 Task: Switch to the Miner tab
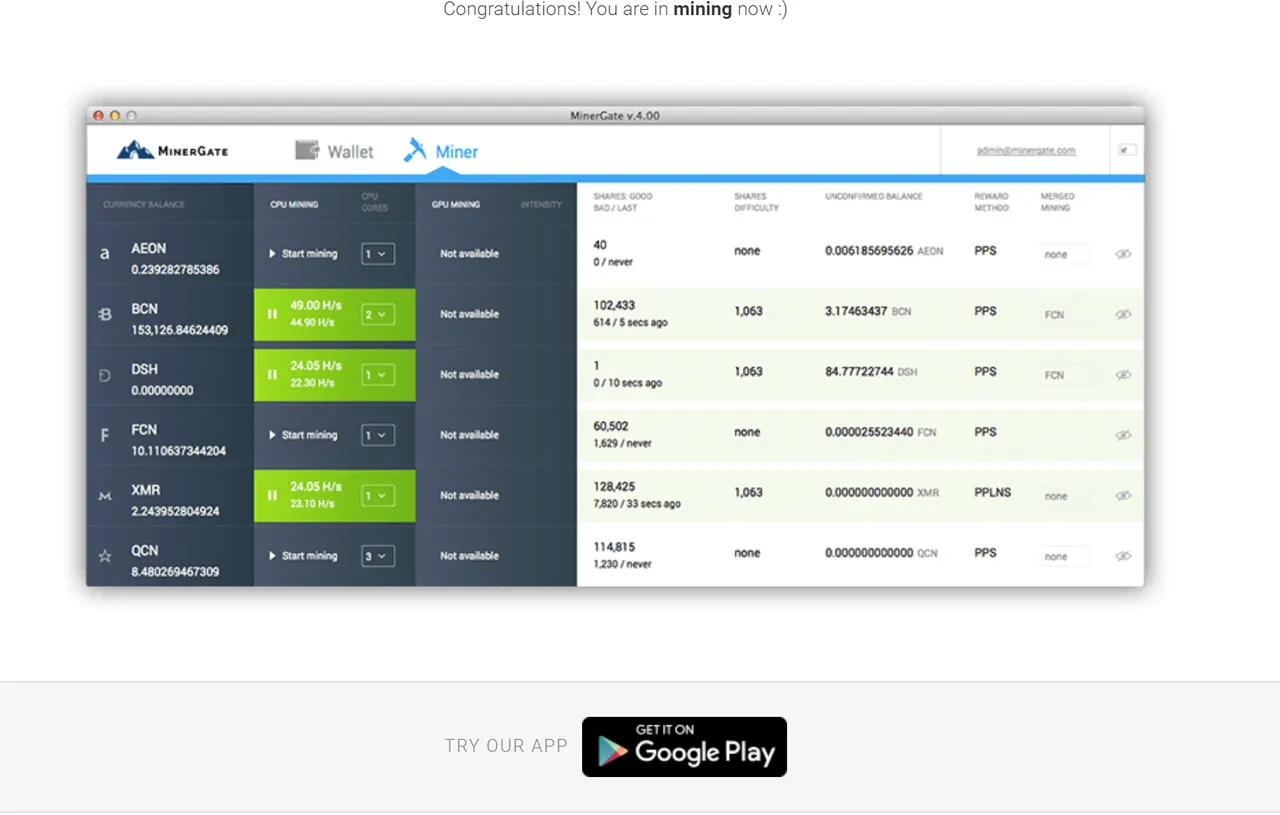pos(441,151)
